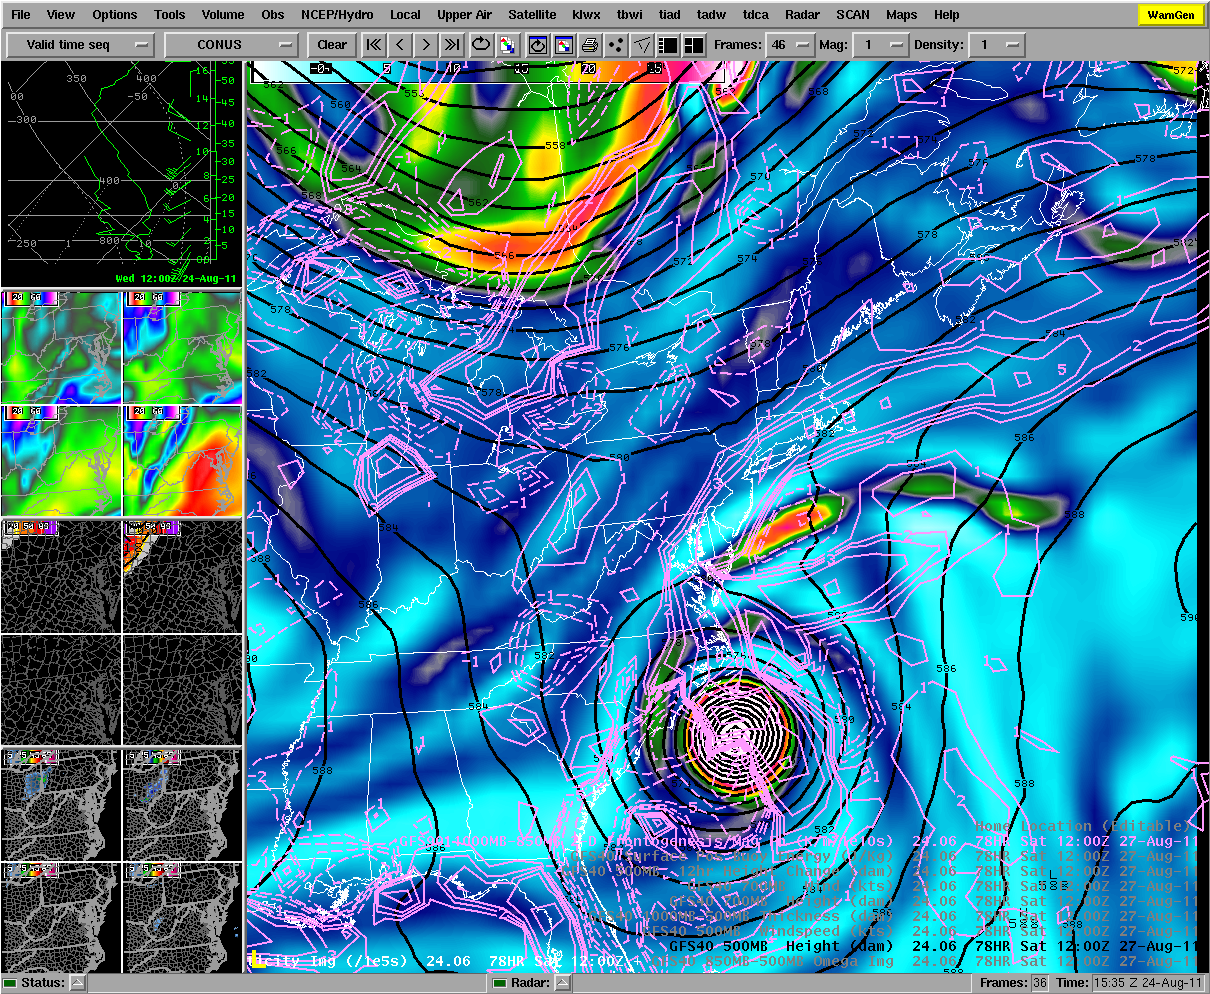Switch to four-panel layout
This screenshot has width=1210, height=994.
[x=694, y=45]
